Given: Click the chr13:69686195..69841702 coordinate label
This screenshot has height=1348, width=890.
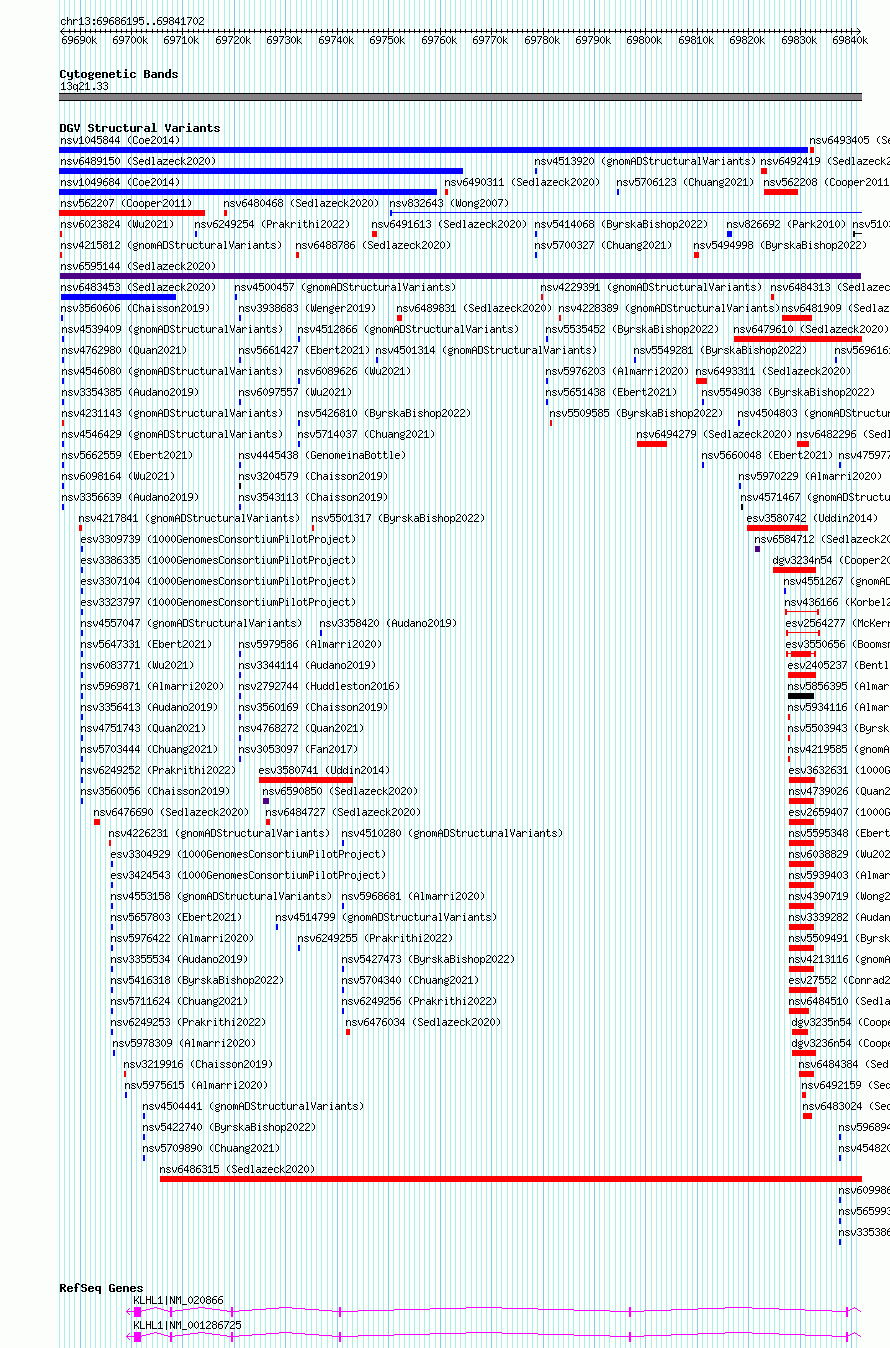Looking at the screenshot, I should point(132,21).
